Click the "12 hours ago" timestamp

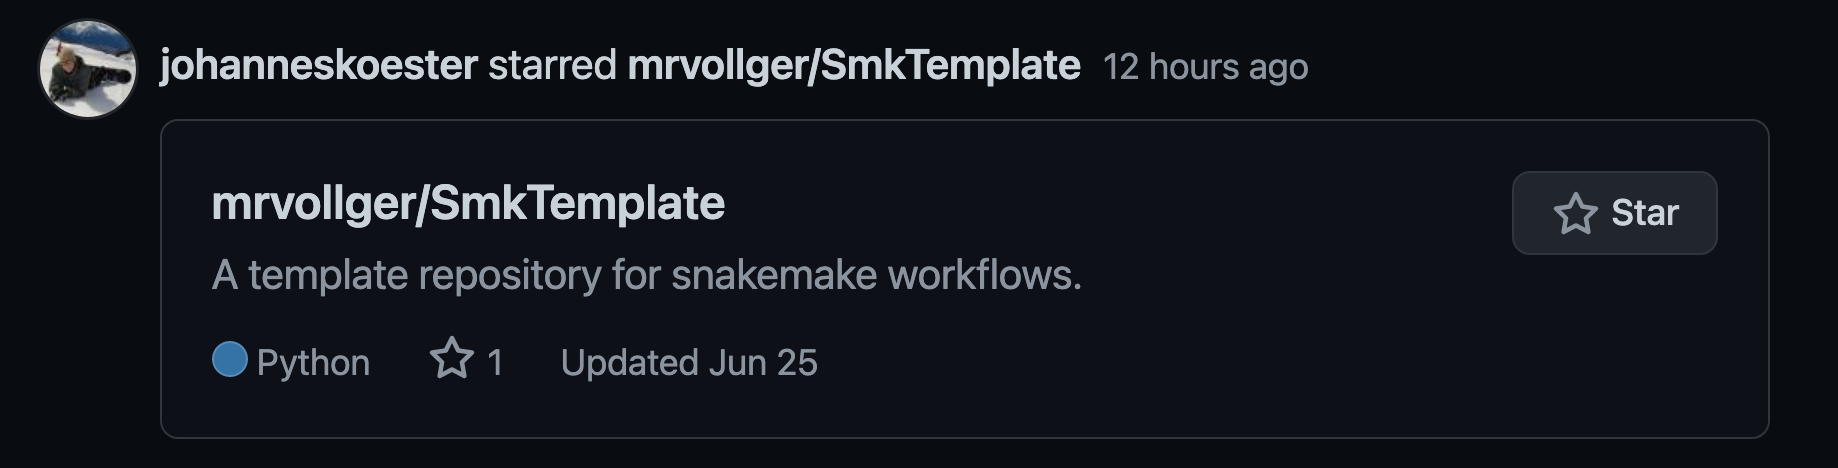coord(1205,67)
